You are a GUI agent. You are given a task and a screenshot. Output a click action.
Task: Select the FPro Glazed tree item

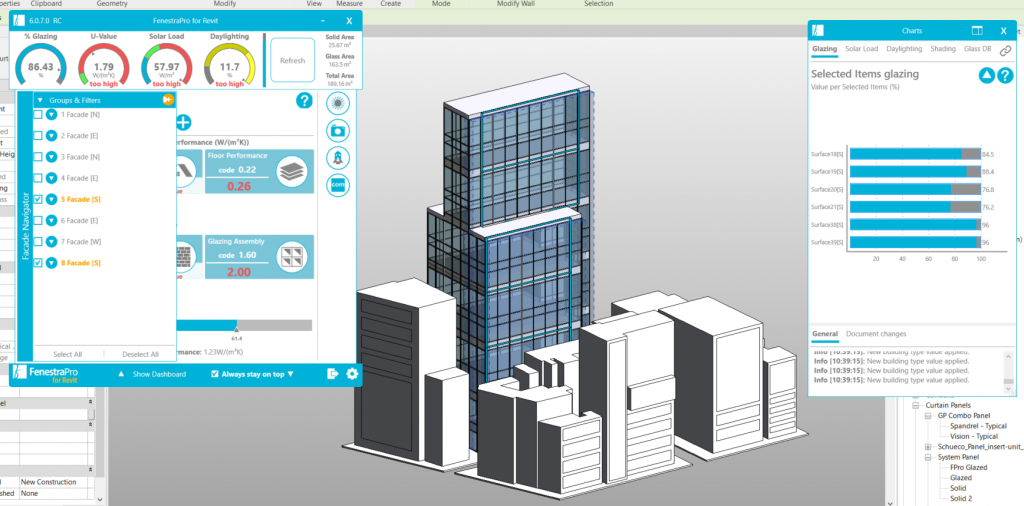tap(968, 467)
